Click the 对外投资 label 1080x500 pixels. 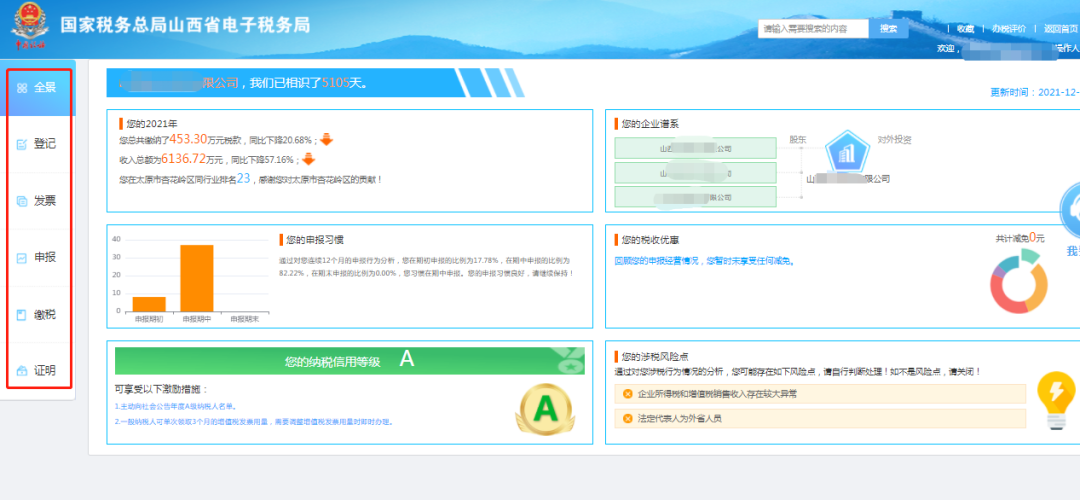click(x=894, y=139)
